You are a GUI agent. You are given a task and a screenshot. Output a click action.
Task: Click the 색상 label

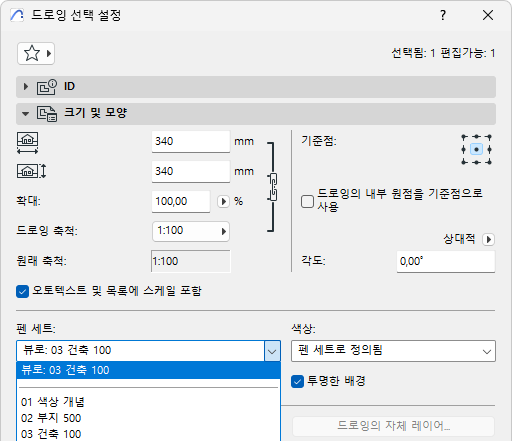303,329
